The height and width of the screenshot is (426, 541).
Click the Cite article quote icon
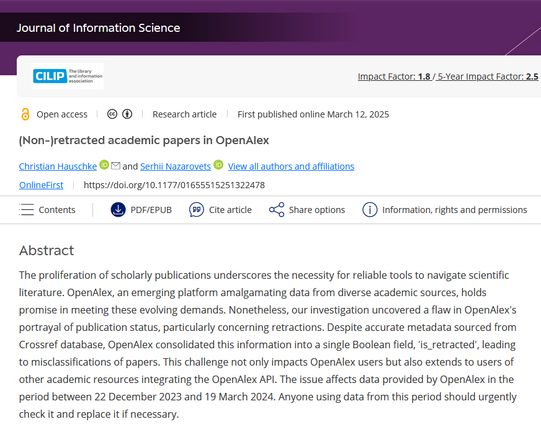[196, 210]
